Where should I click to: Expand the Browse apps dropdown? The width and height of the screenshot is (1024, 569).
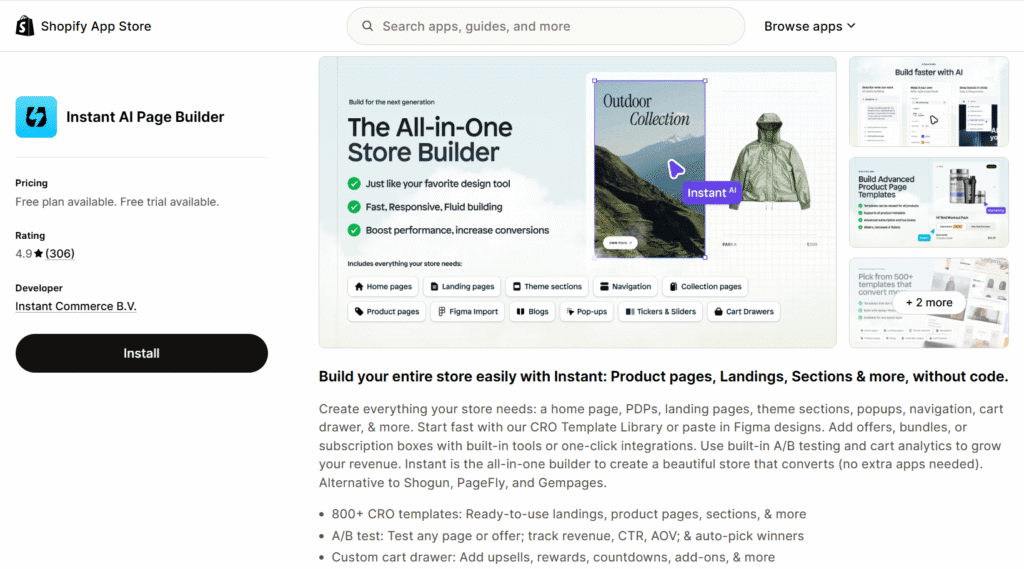(810, 26)
